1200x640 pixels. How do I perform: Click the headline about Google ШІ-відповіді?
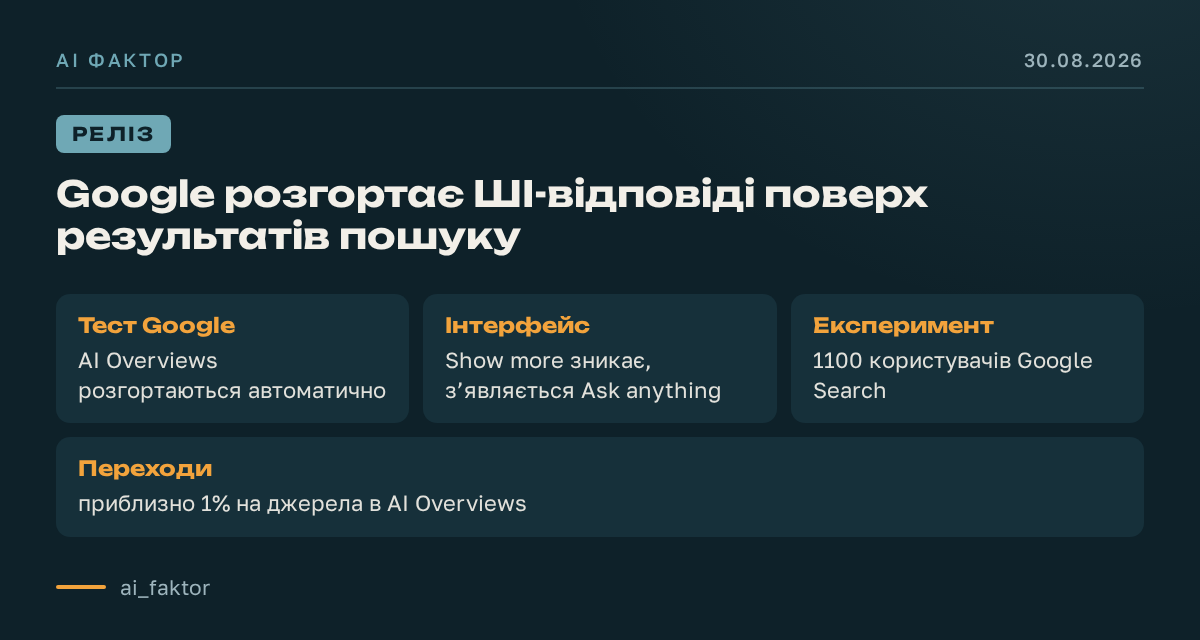point(493,216)
